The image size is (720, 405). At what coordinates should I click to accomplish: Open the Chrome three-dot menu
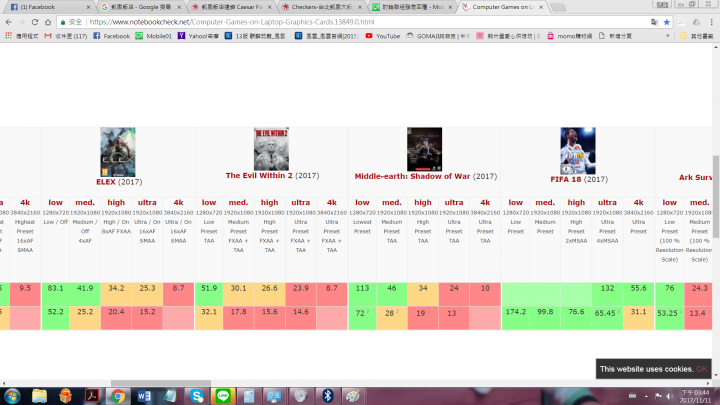pos(711,22)
